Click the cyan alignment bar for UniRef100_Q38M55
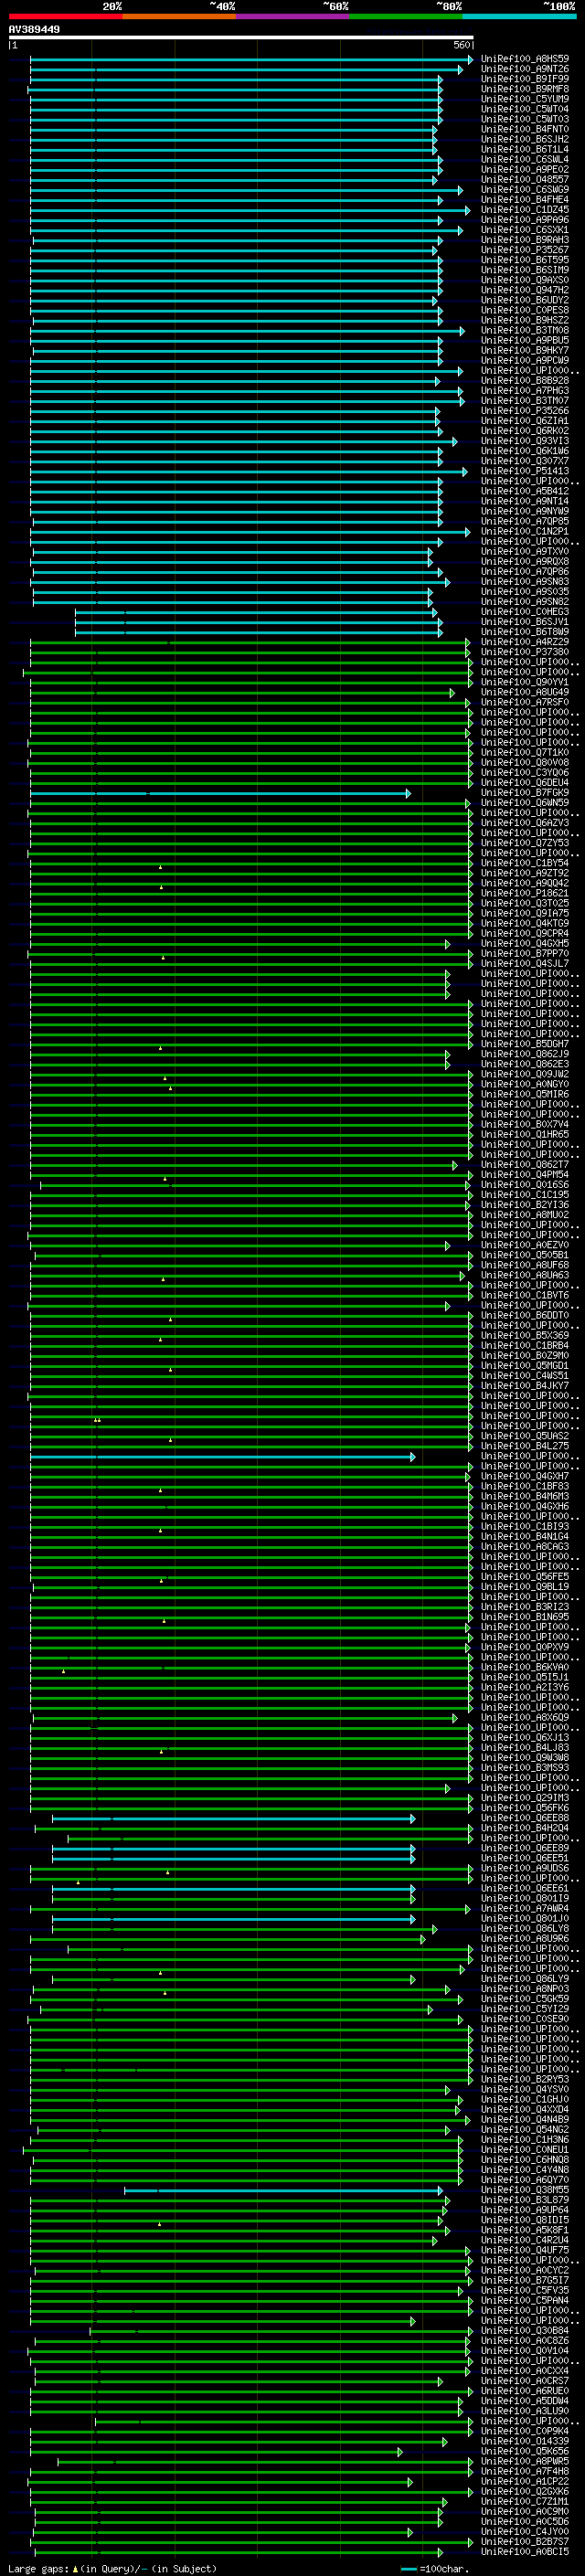Viewport: 585px width, 2576px height. [283, 2190]
